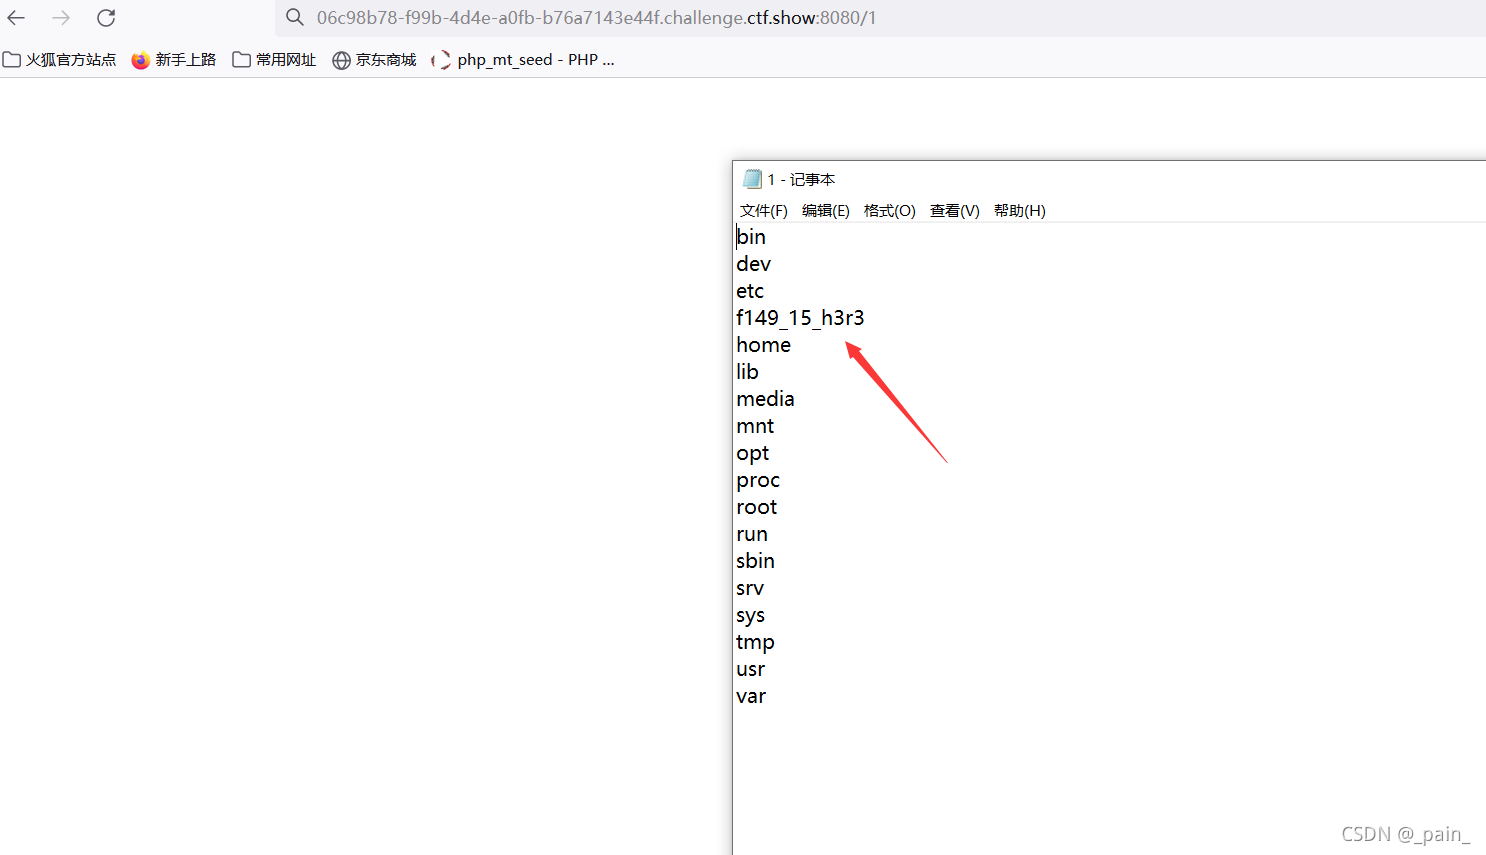Open the 文件(F) menu in Notepad
1486x855 pixels.
[x=764, y=211]
